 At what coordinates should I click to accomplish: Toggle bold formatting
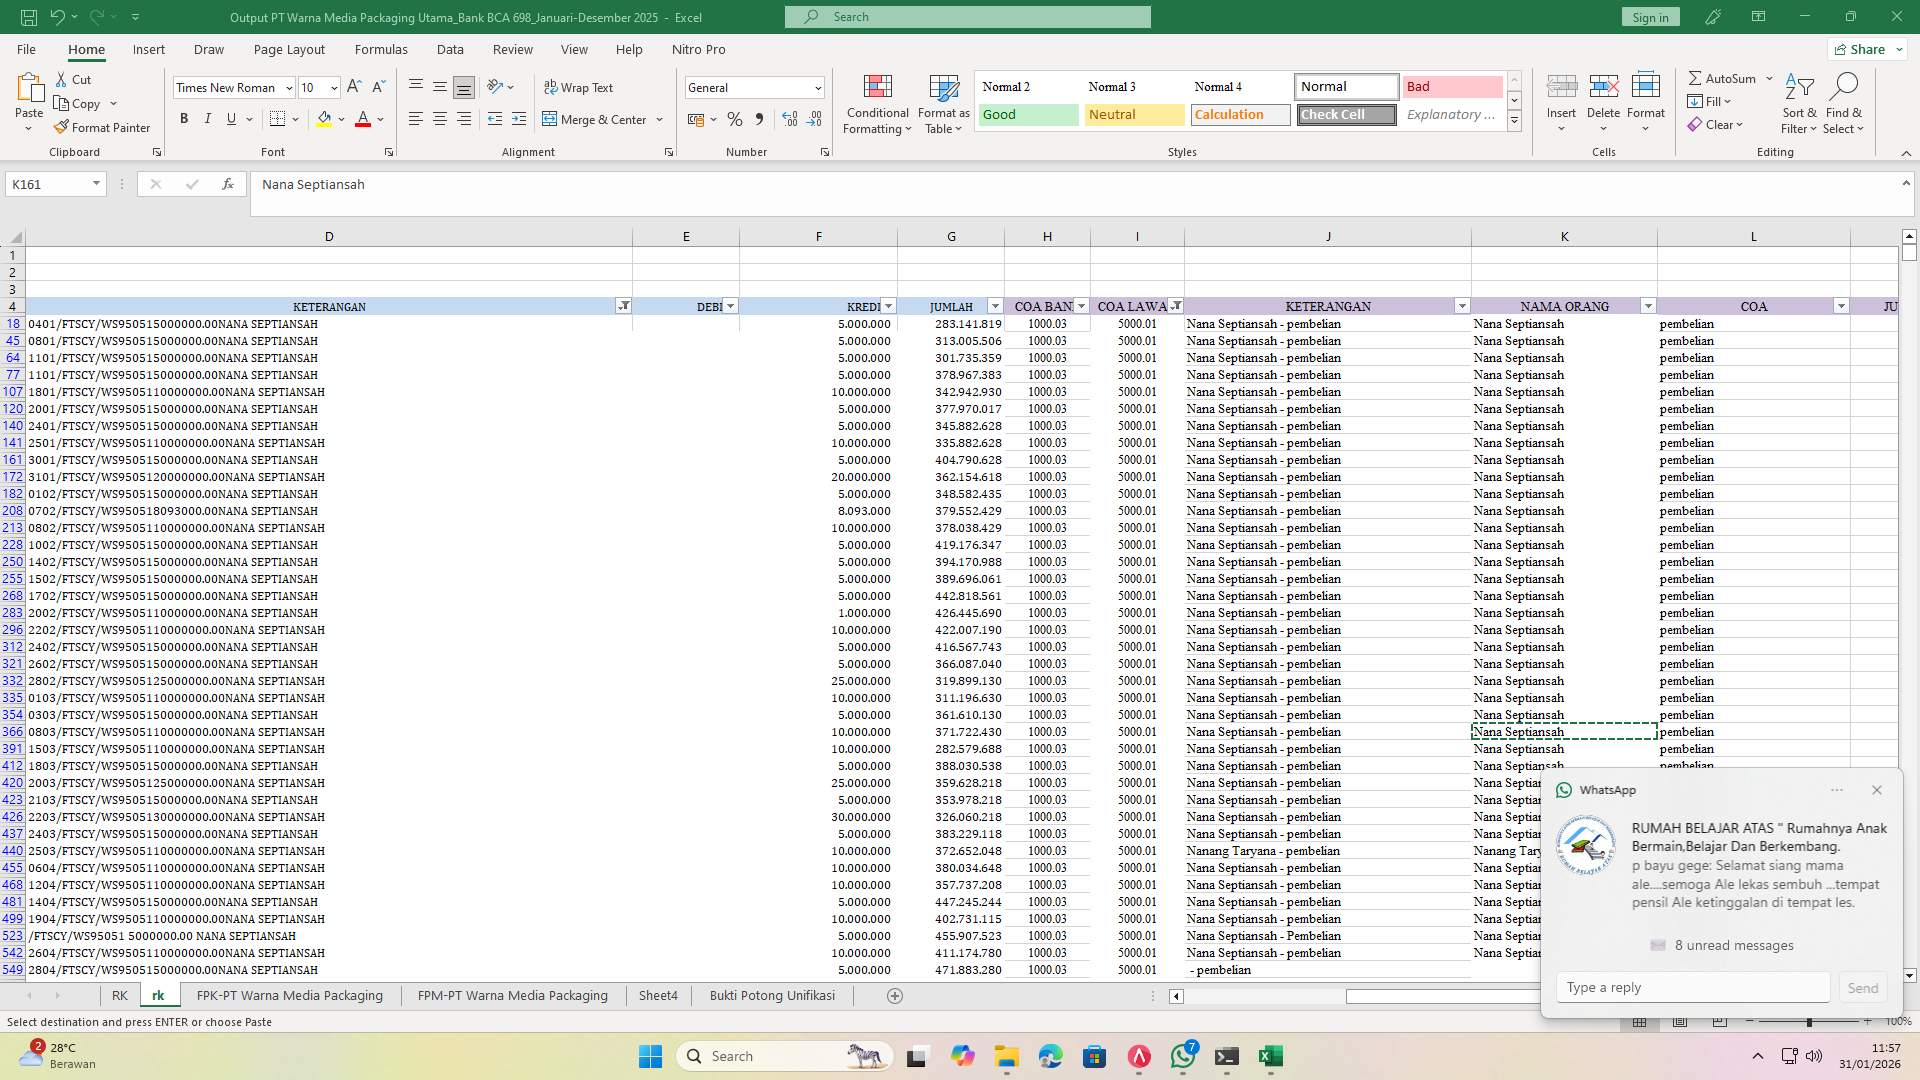click(x=183, y=118)
